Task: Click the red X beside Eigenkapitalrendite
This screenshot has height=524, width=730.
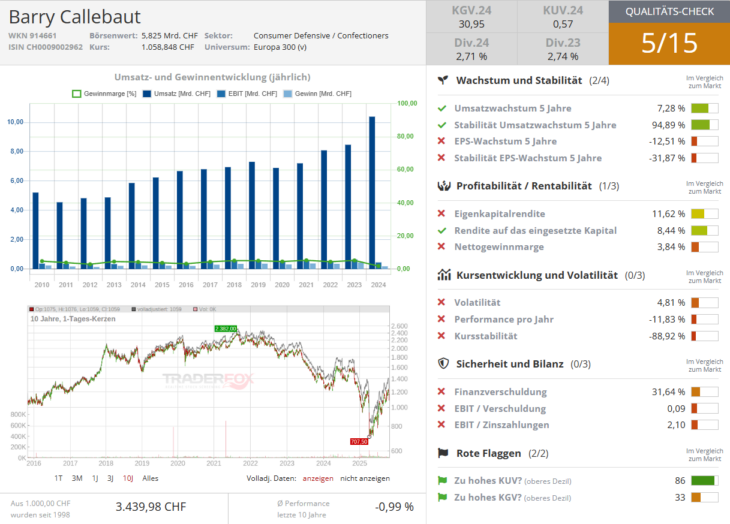Action: [x=442, y=213]
